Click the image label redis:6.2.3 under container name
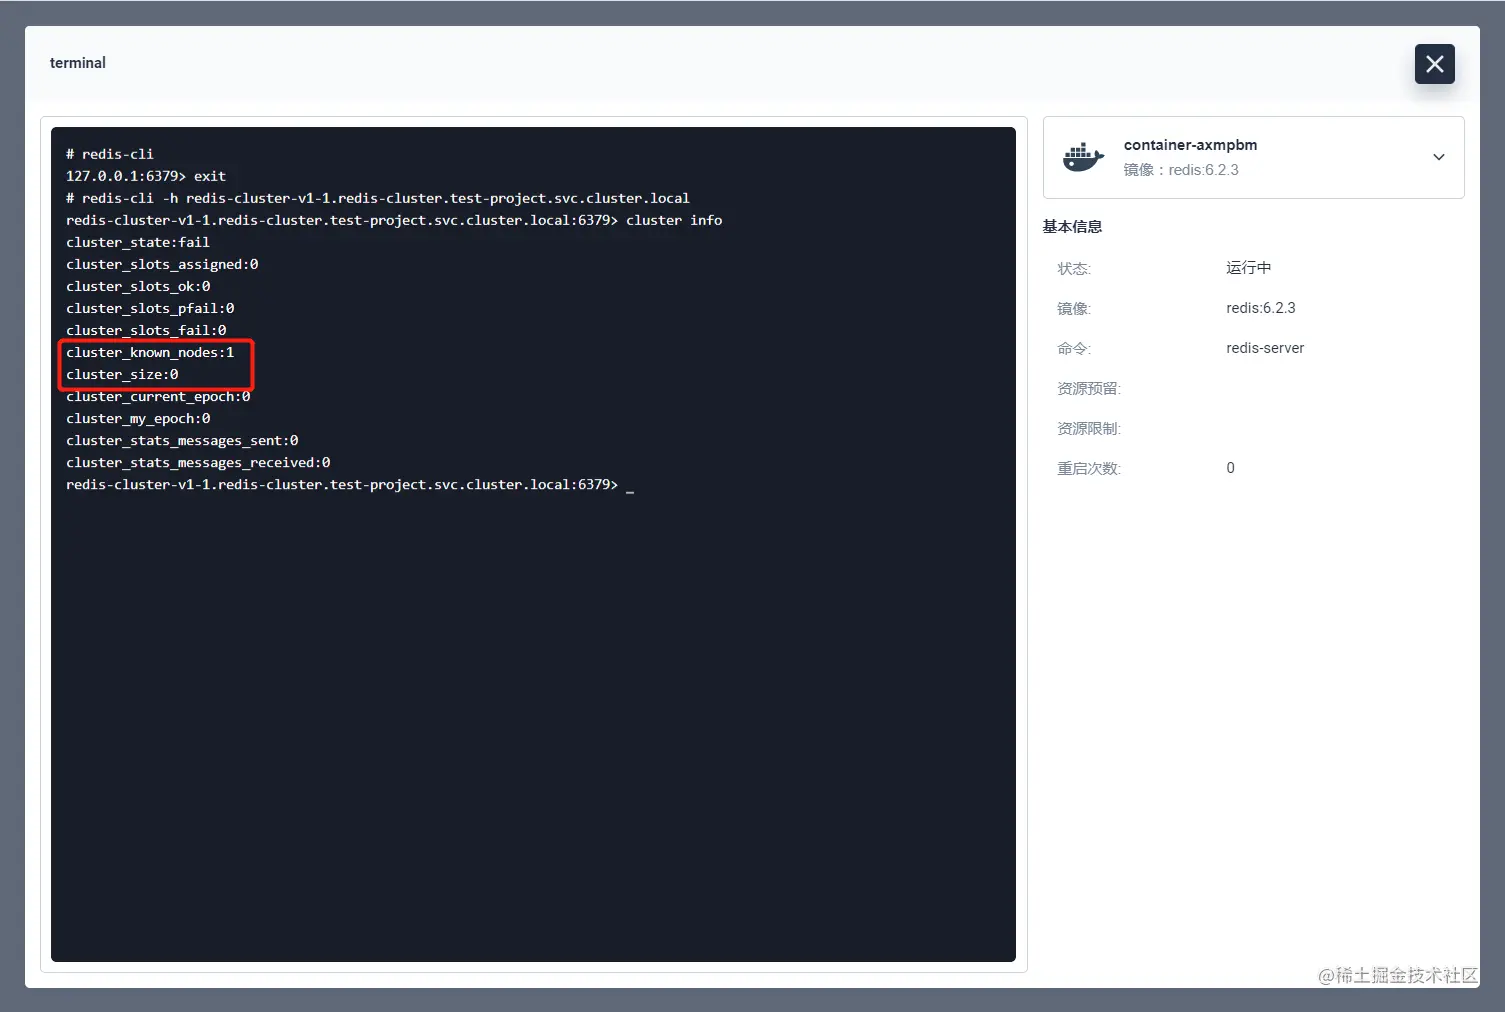 click(1181, 170)
